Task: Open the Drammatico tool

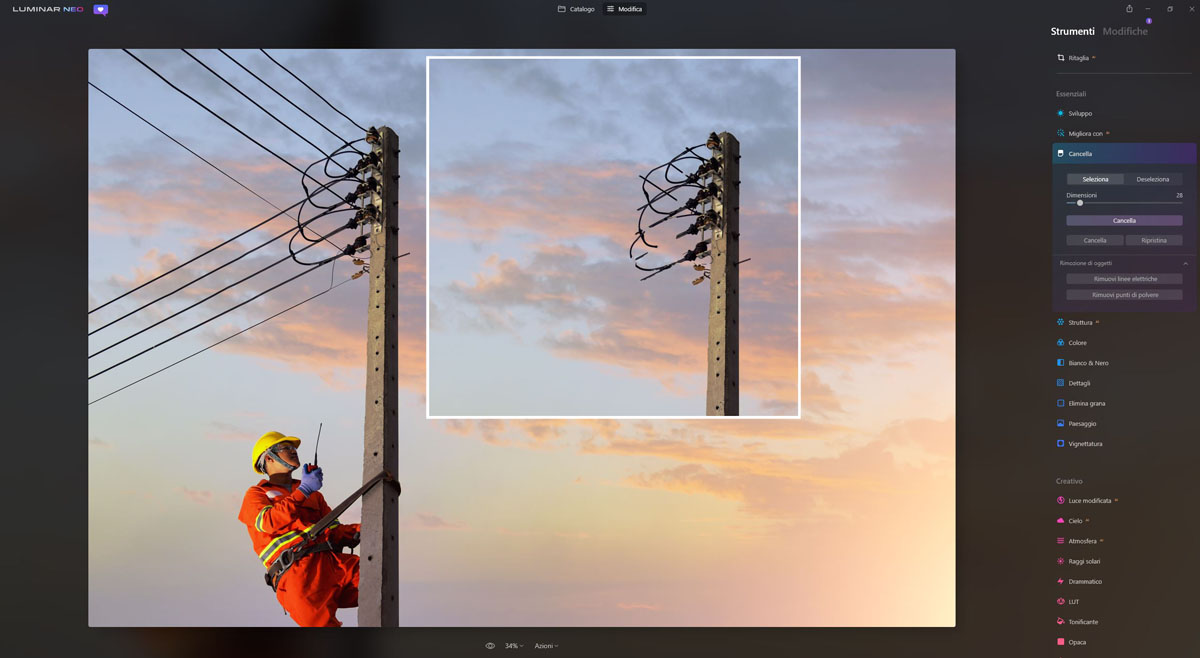Action: click(x=1084, y=581)
